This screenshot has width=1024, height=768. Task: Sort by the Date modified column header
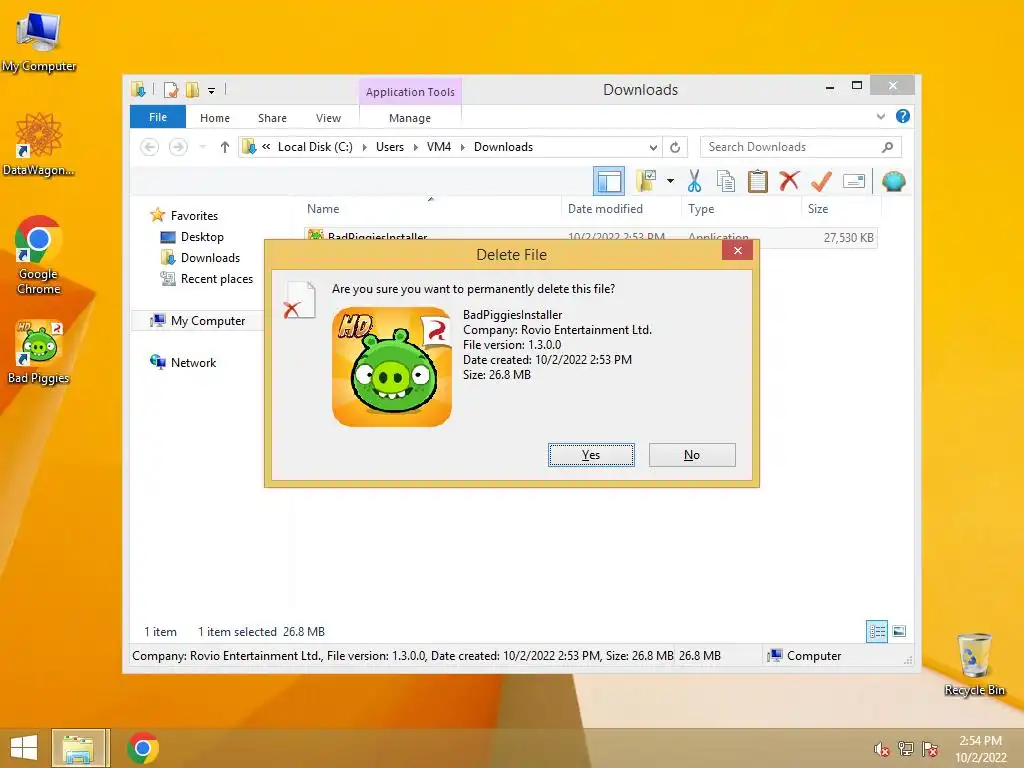click(605, 209)
